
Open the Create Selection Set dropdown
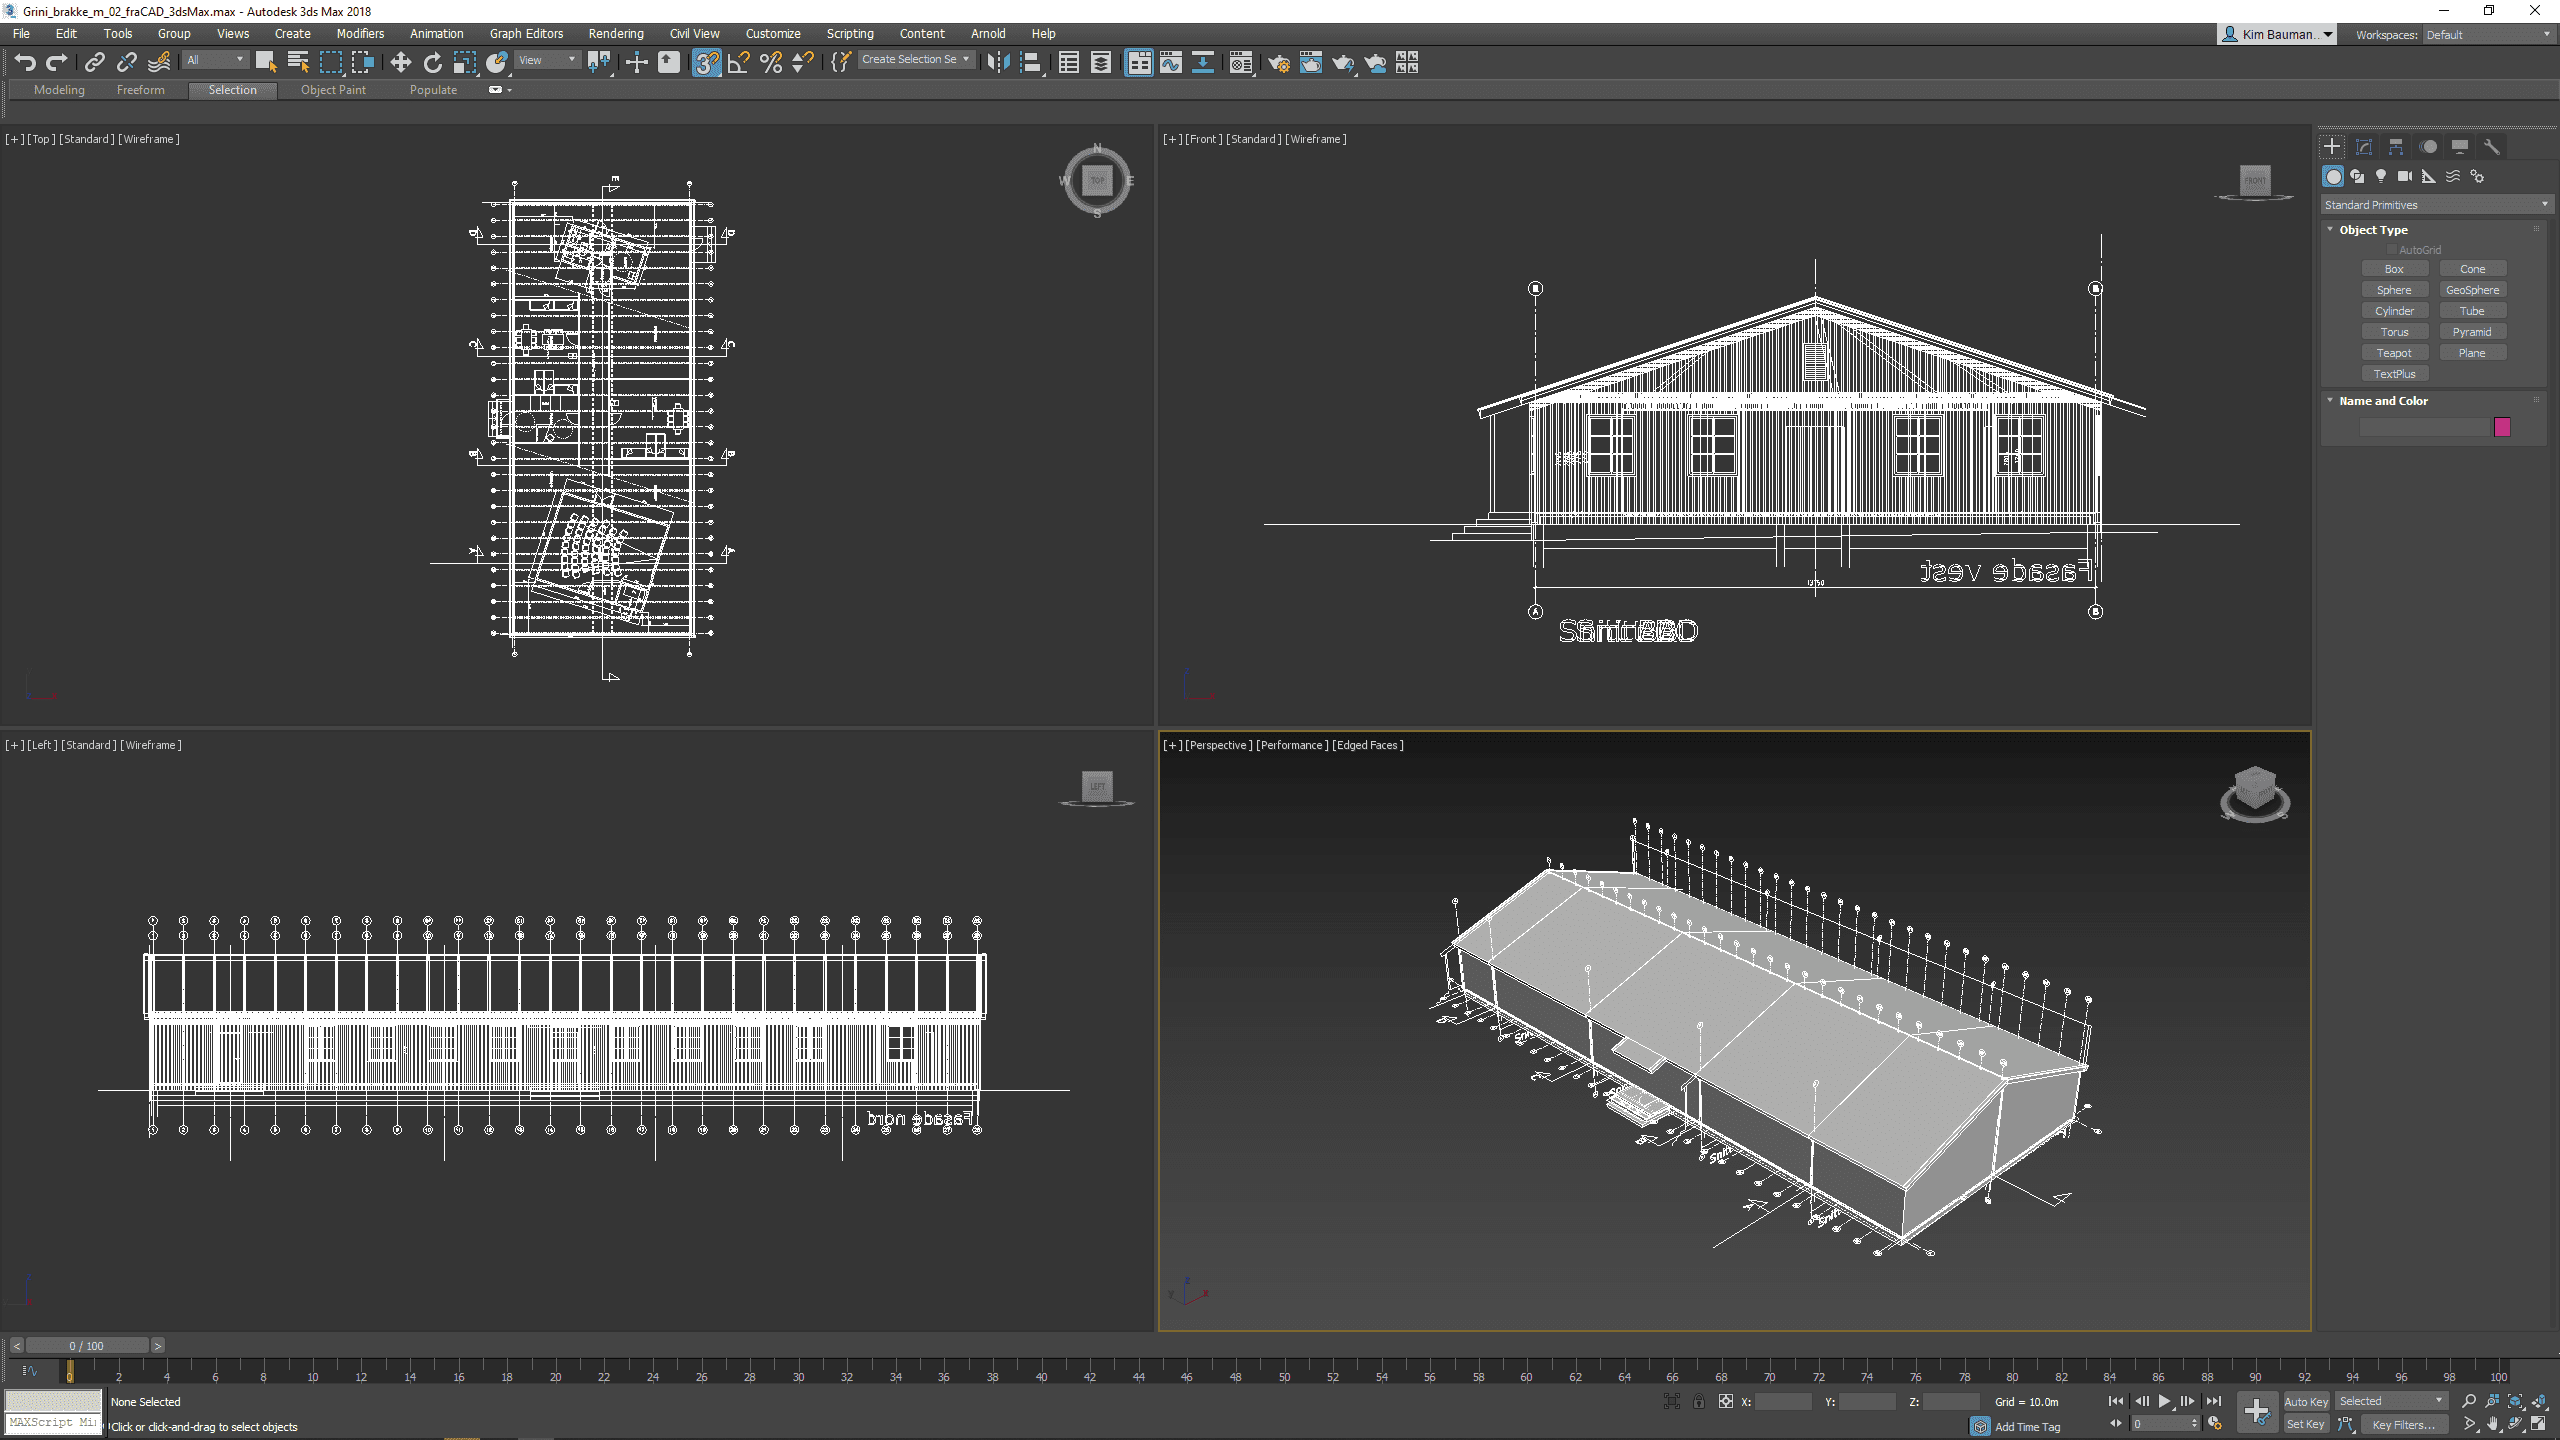(916, 60)
